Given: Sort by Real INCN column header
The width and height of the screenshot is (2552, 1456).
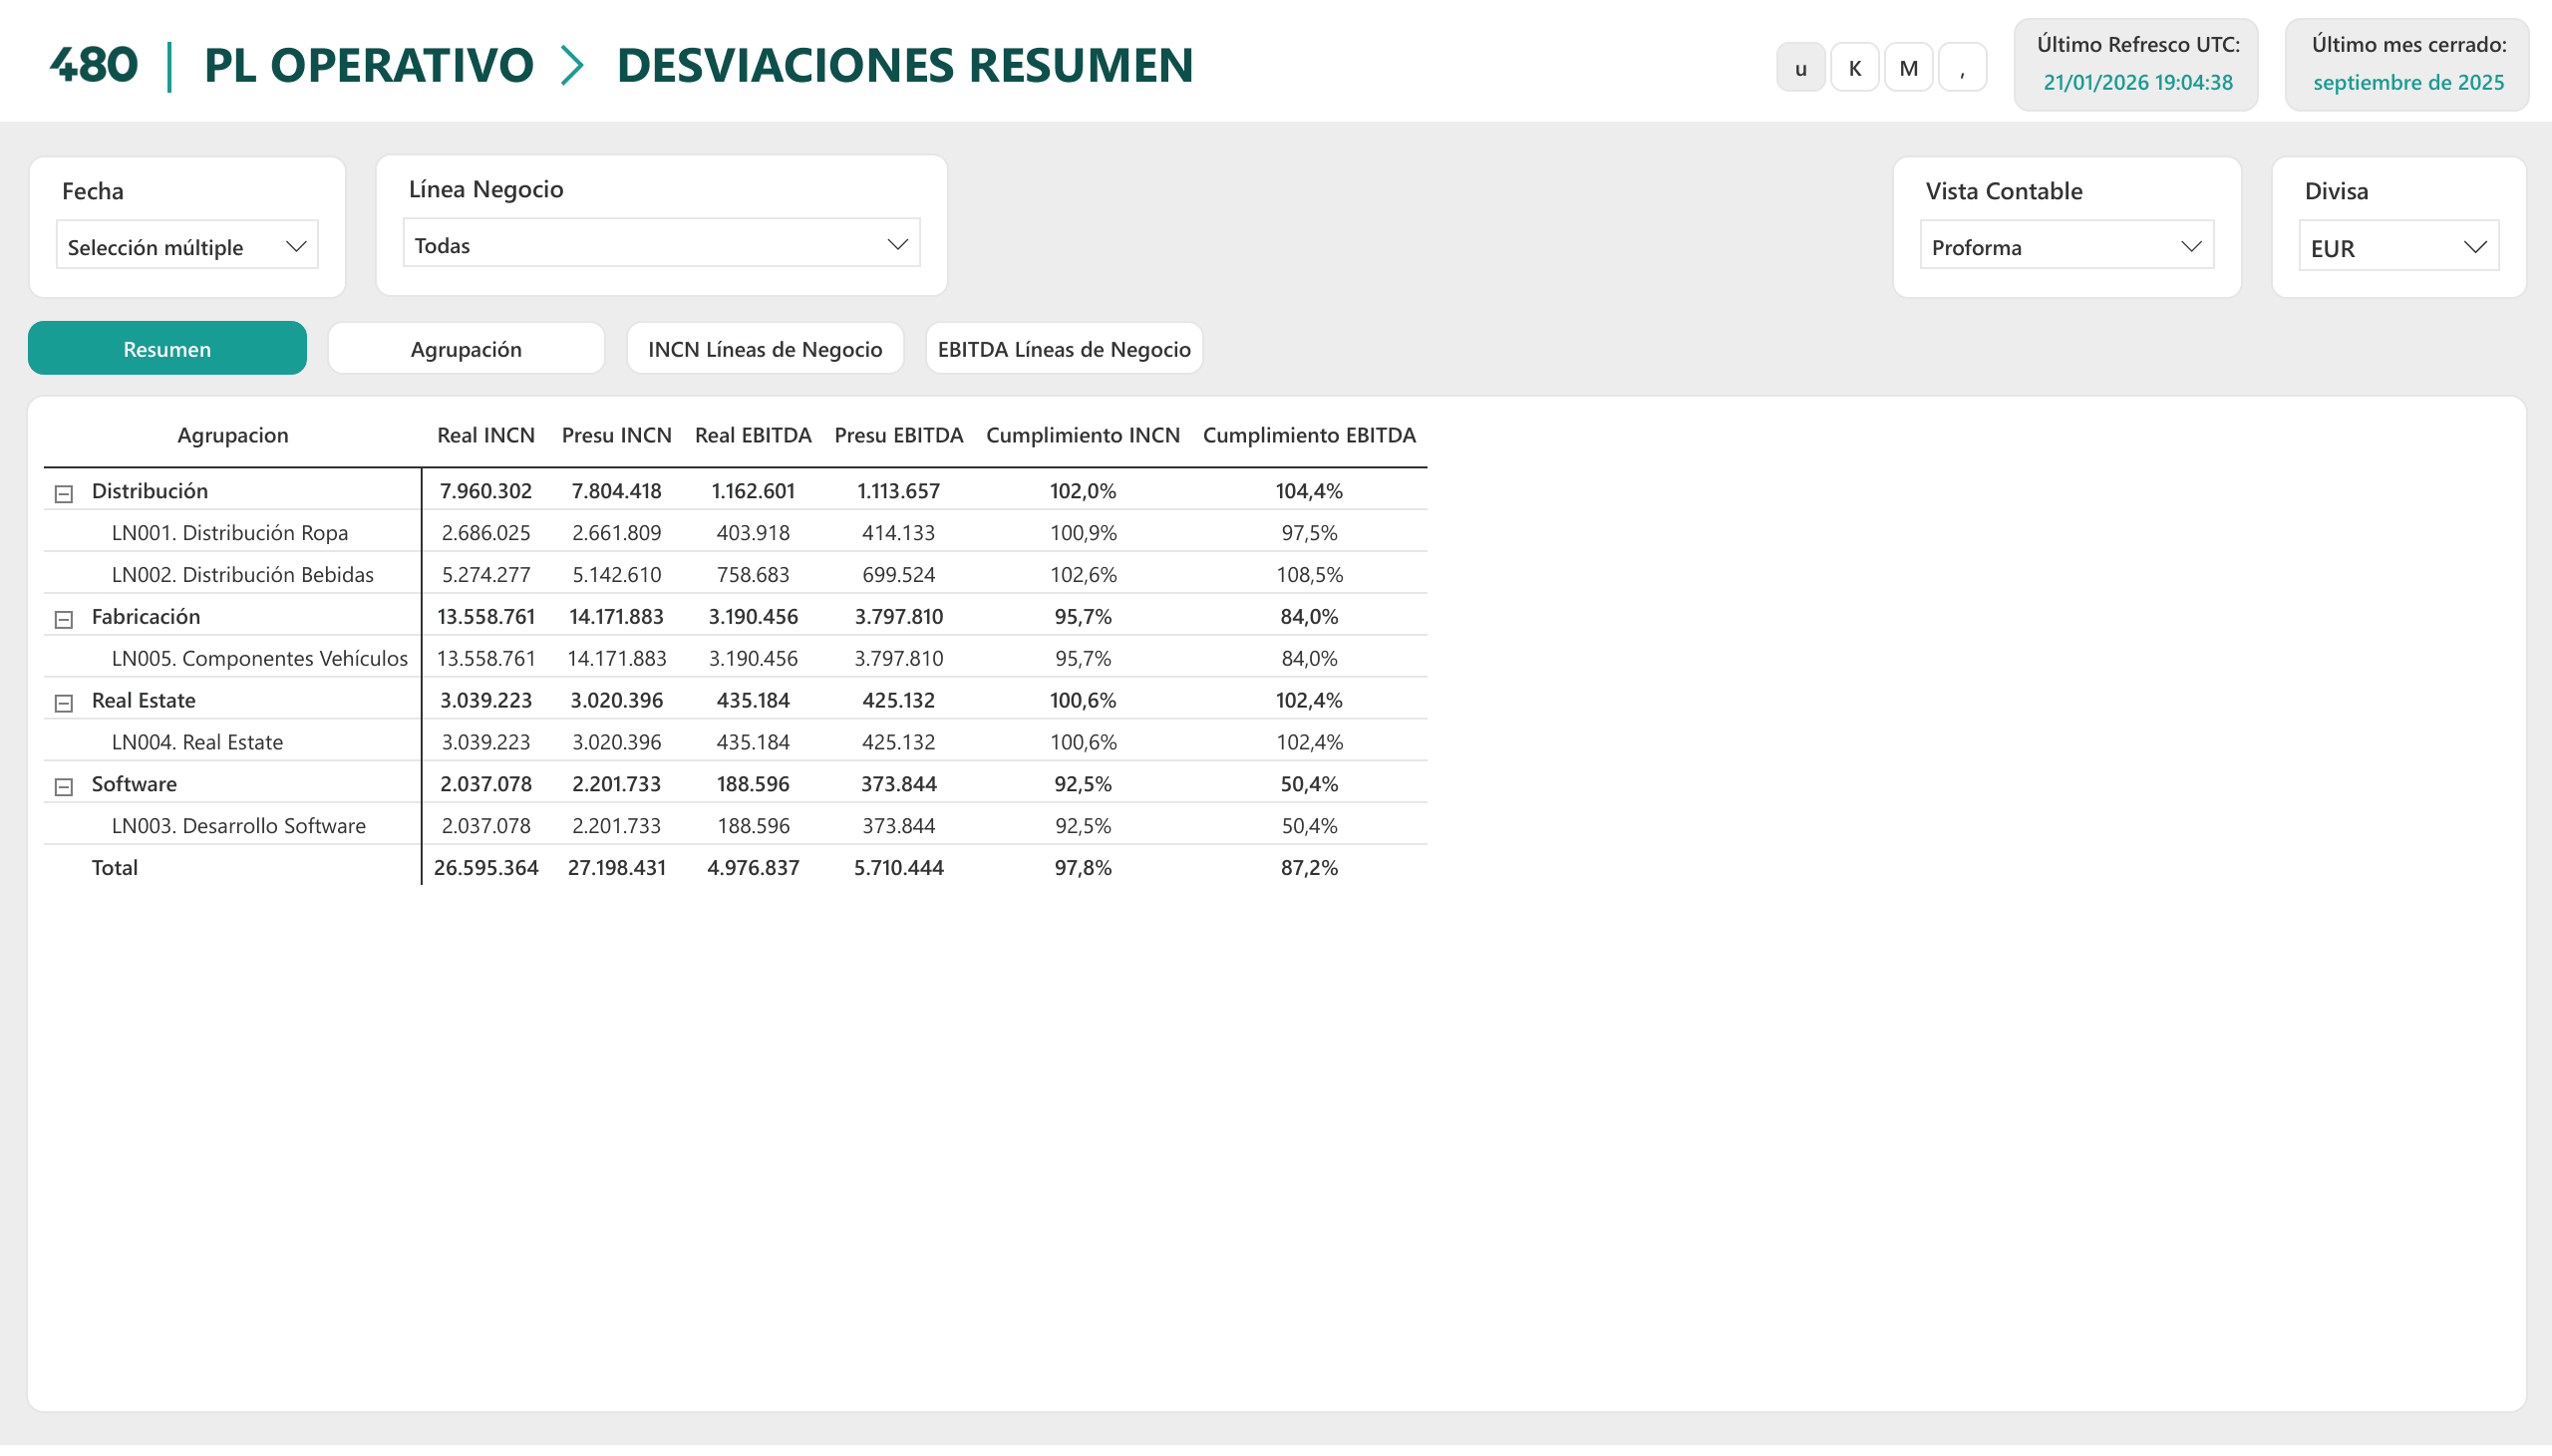Looking at the screenshot, I should pyautogui.click(x=486, y=435).
